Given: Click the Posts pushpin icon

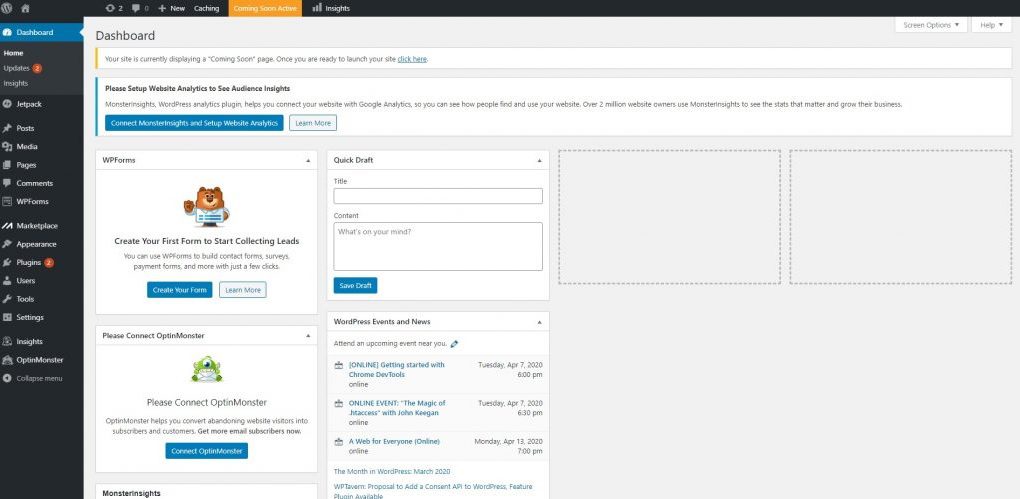Looking at the screenshot, I should tap(7, 128).
